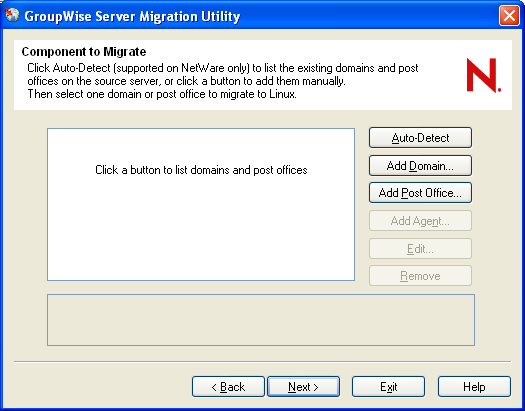The height and width of the screenshot is (411, 525).
Task: Go to the Next page
Action: click(303, 387)
